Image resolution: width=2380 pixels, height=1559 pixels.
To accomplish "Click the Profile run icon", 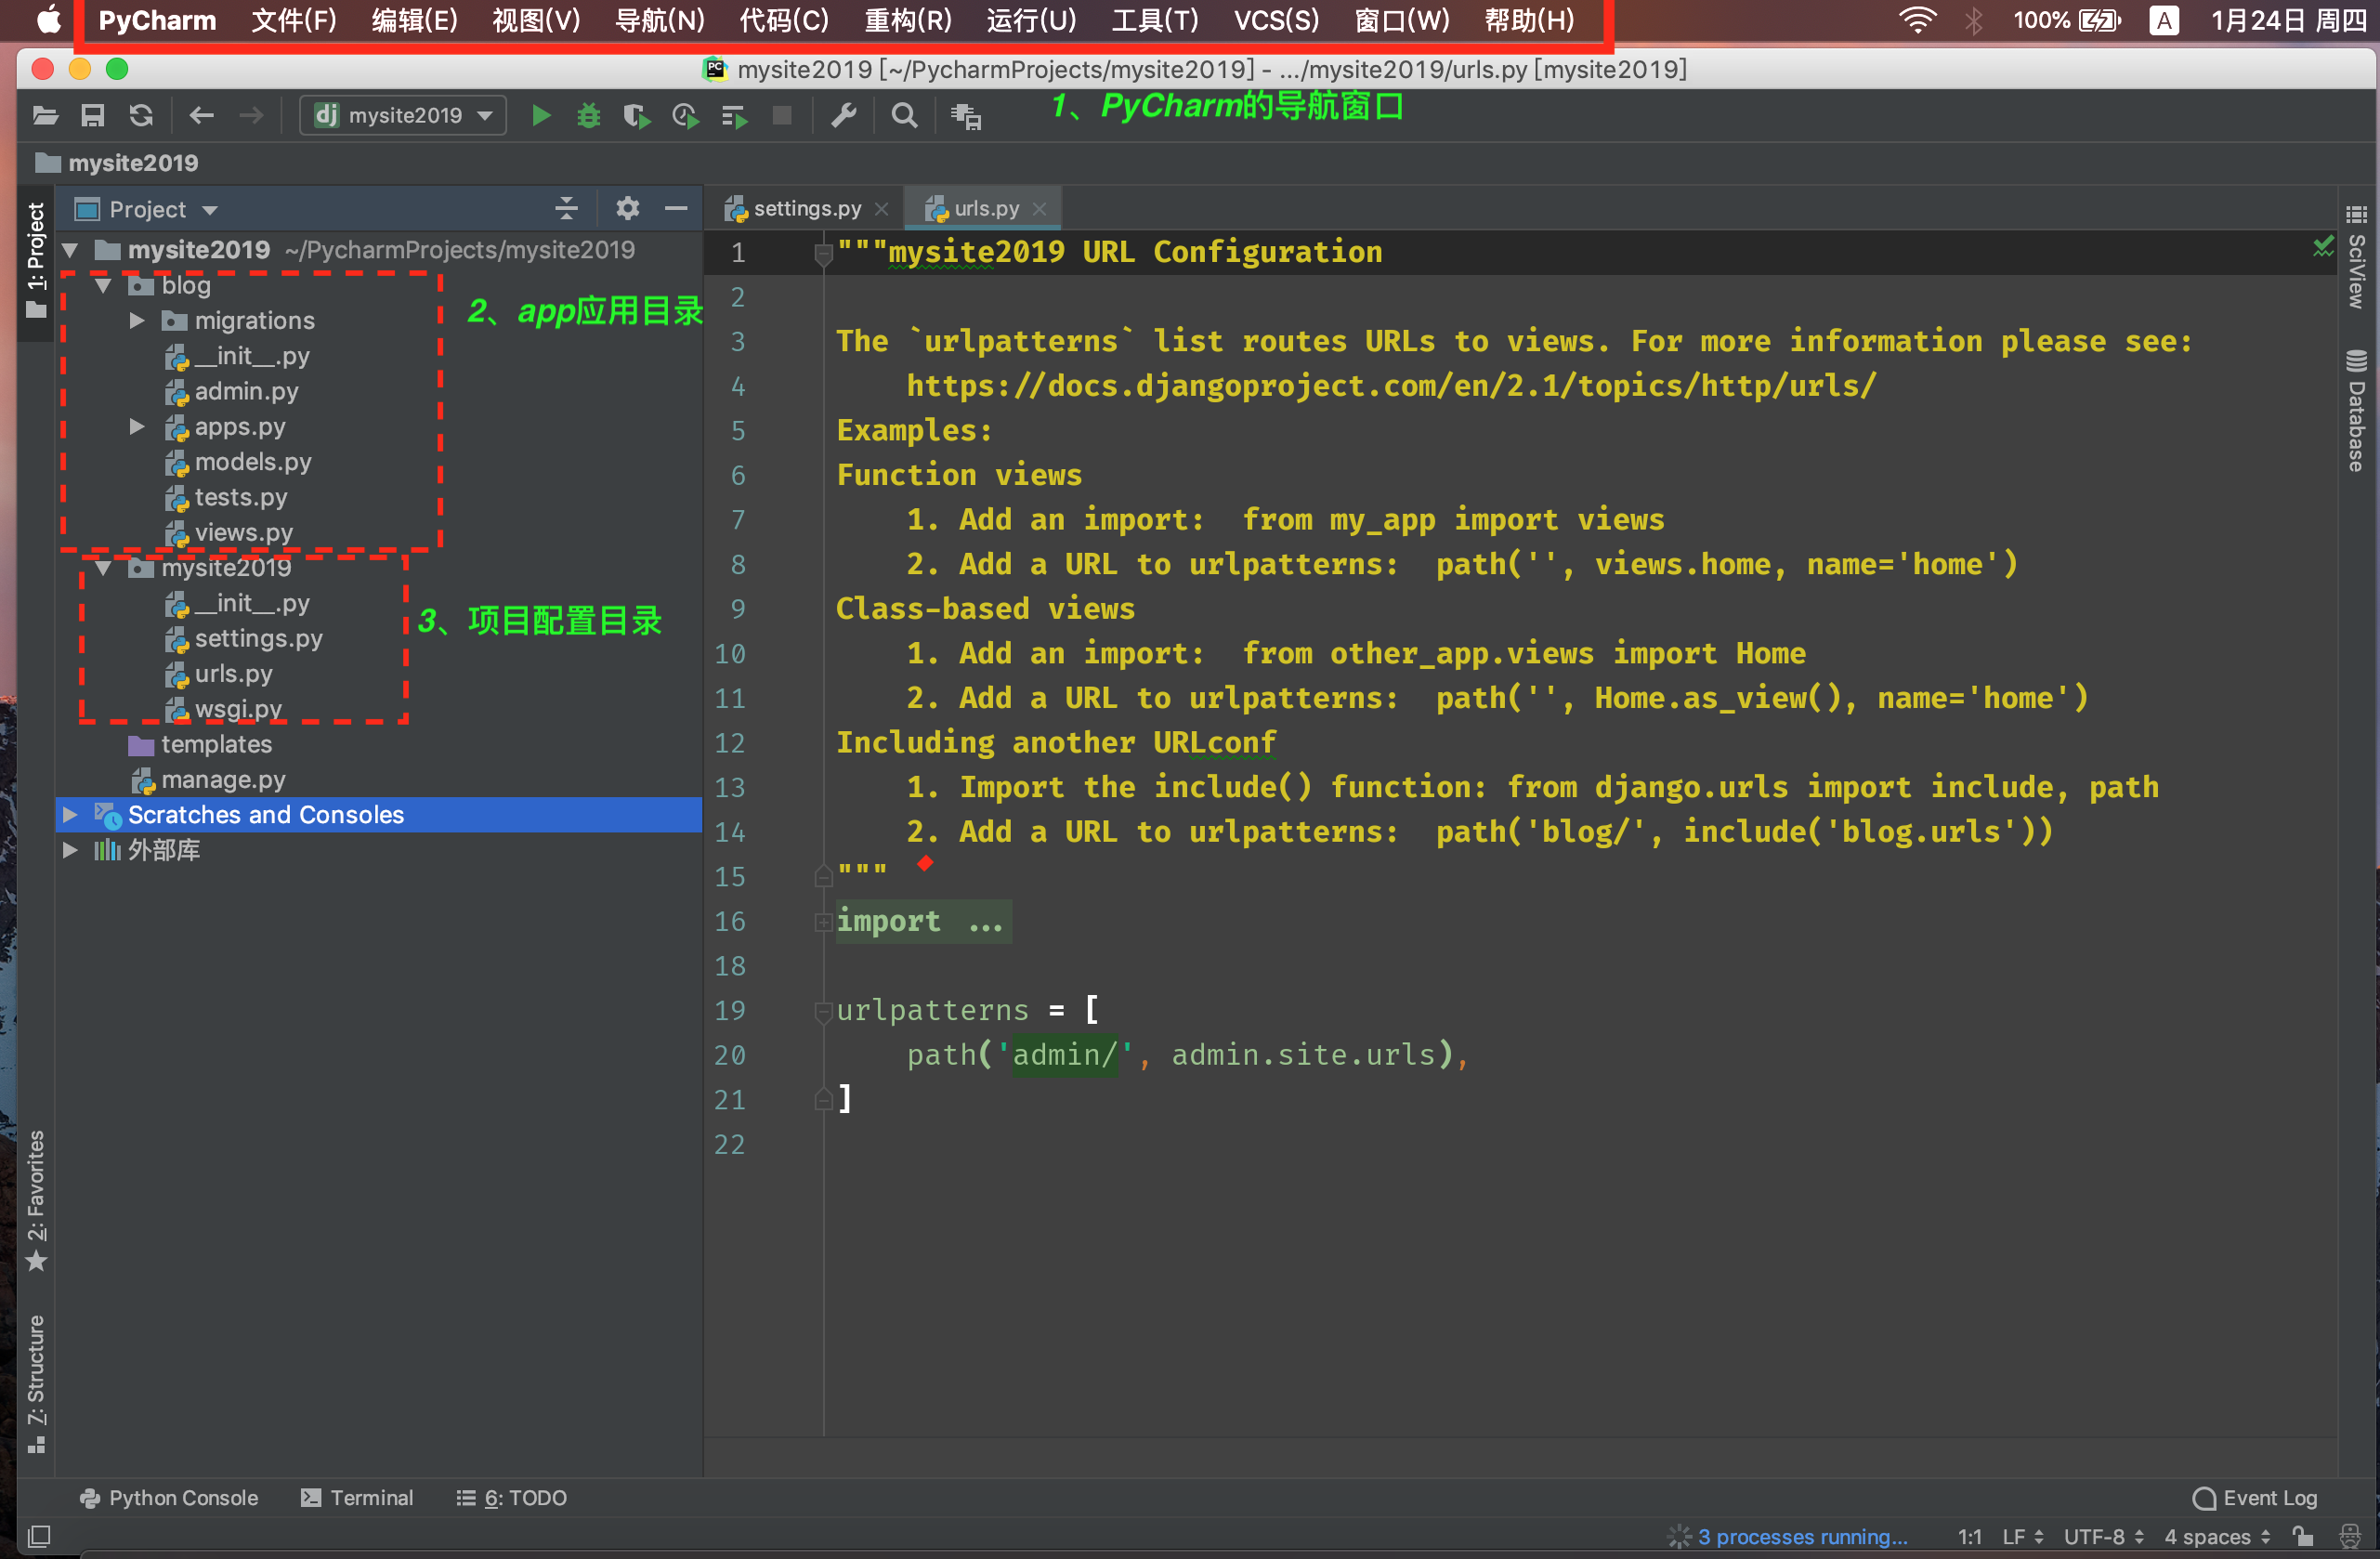I will tap(685, 117).
